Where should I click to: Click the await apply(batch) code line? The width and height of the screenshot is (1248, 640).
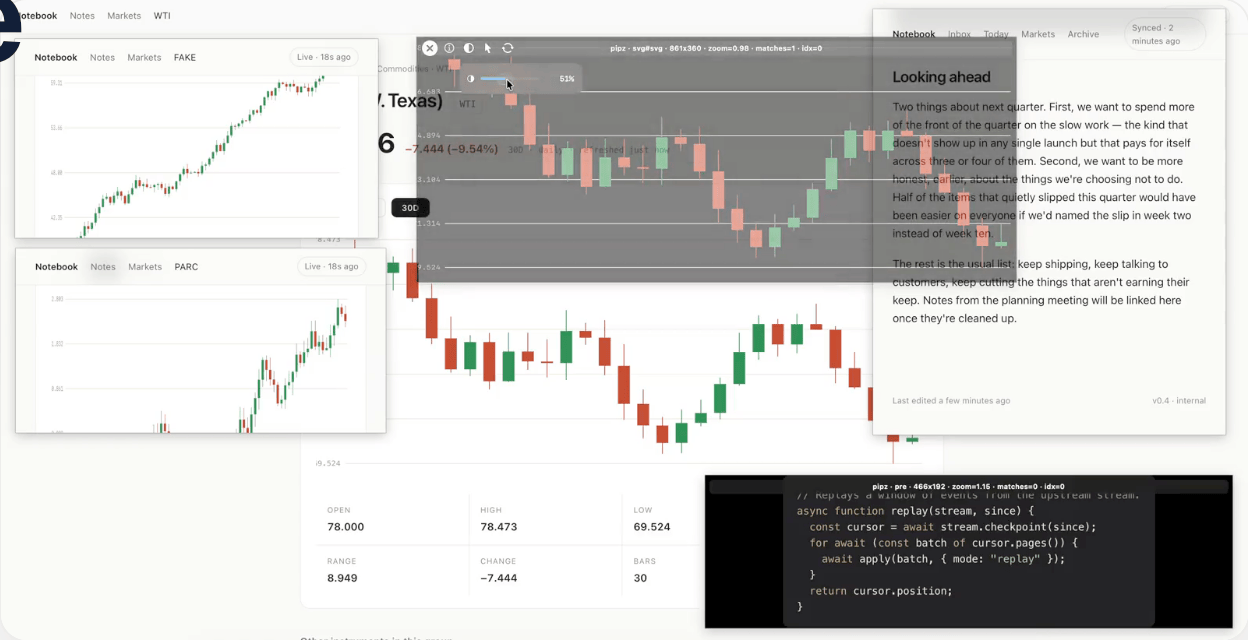[x=943, y=559]
